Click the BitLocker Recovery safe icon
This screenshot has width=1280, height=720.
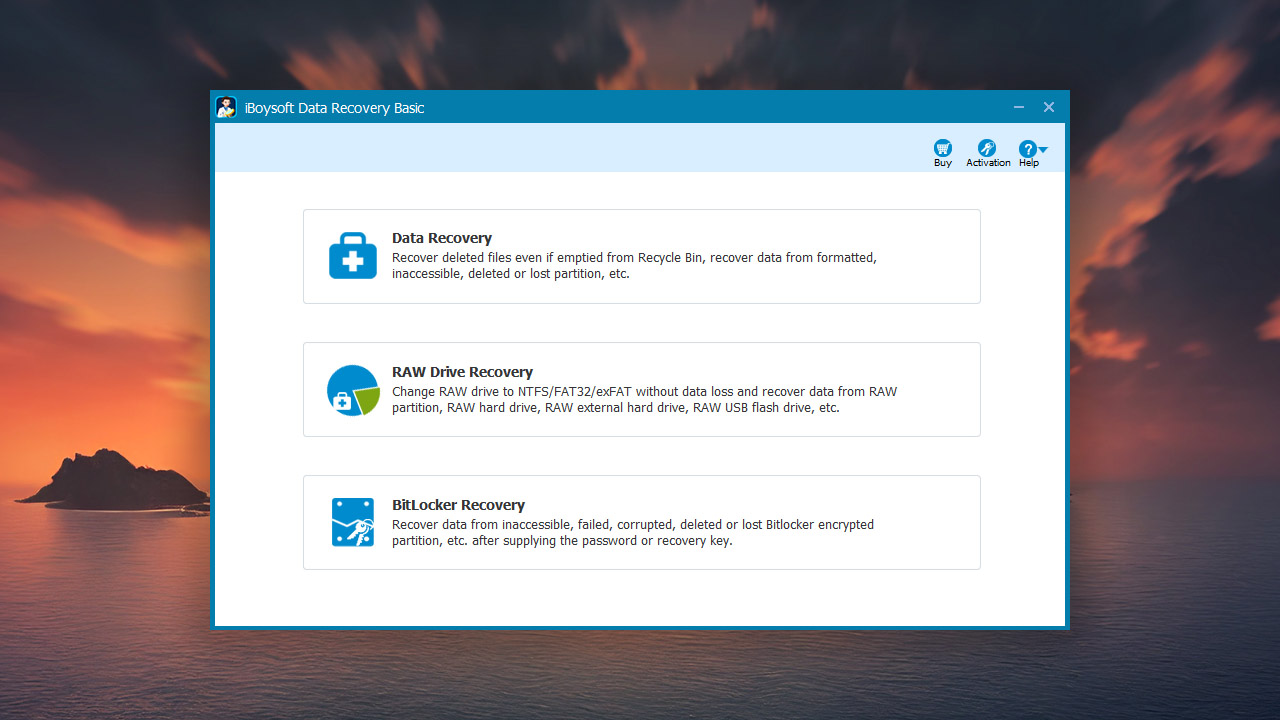(x=353, y=522)
